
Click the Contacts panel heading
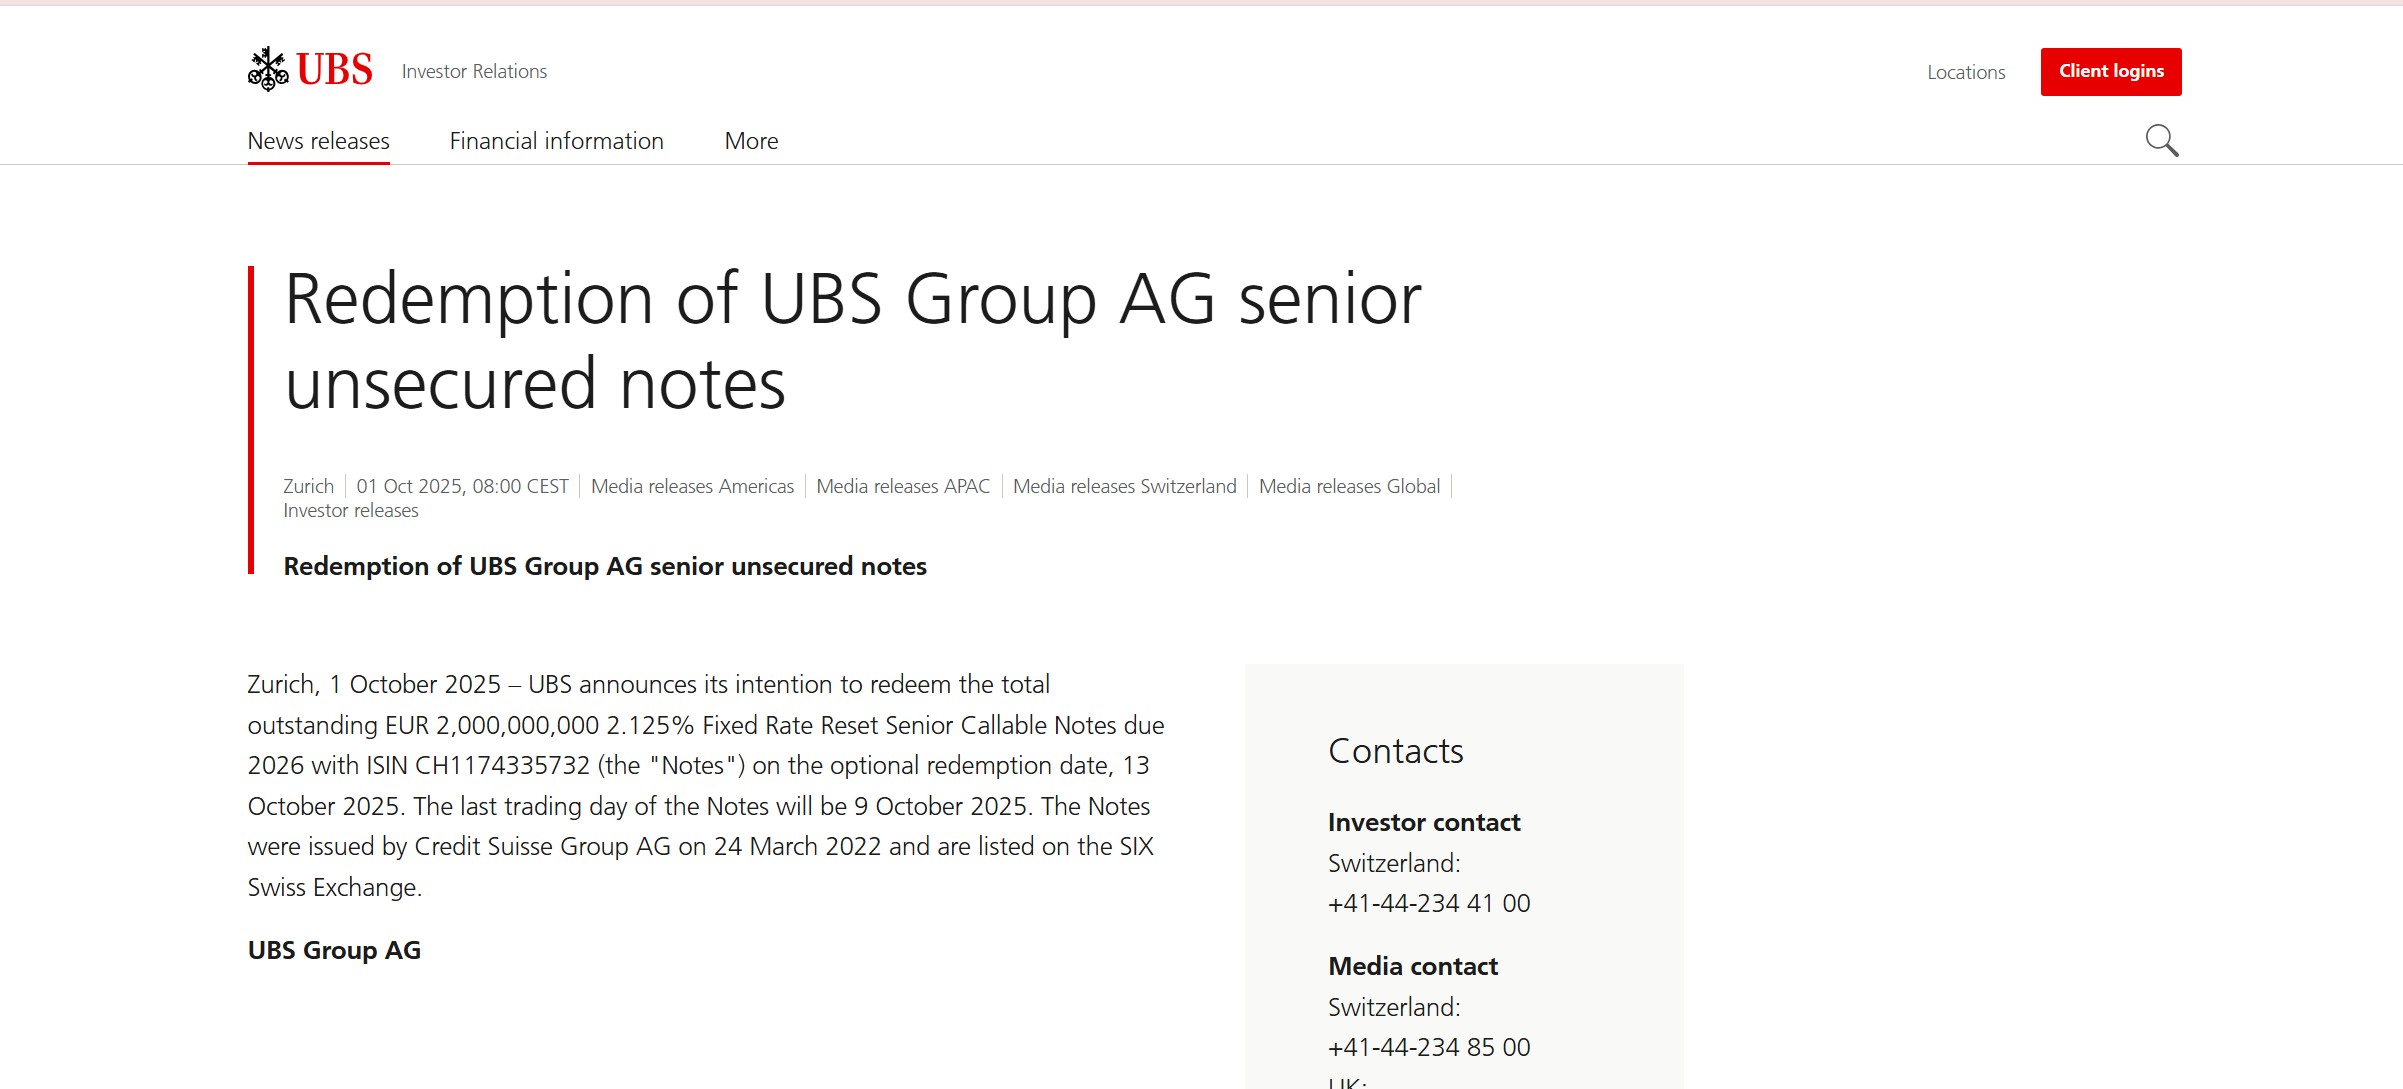click(1395, 751)
